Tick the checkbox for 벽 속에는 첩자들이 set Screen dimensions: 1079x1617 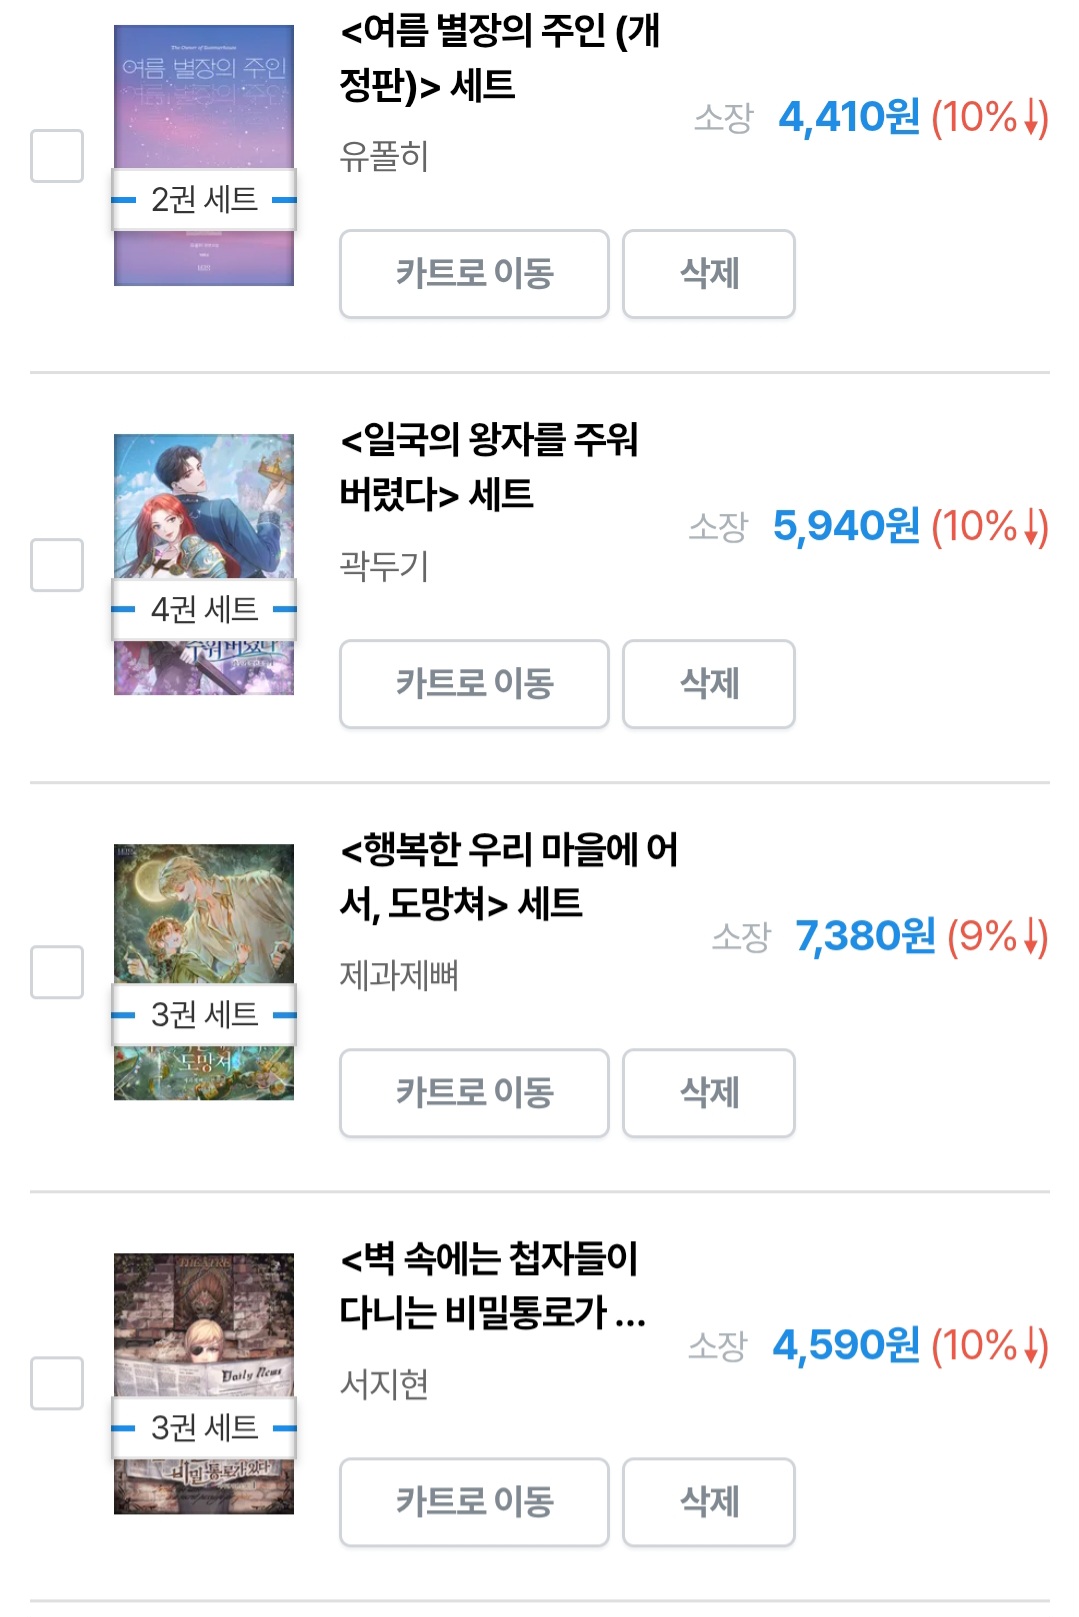tap(57, 1383)
